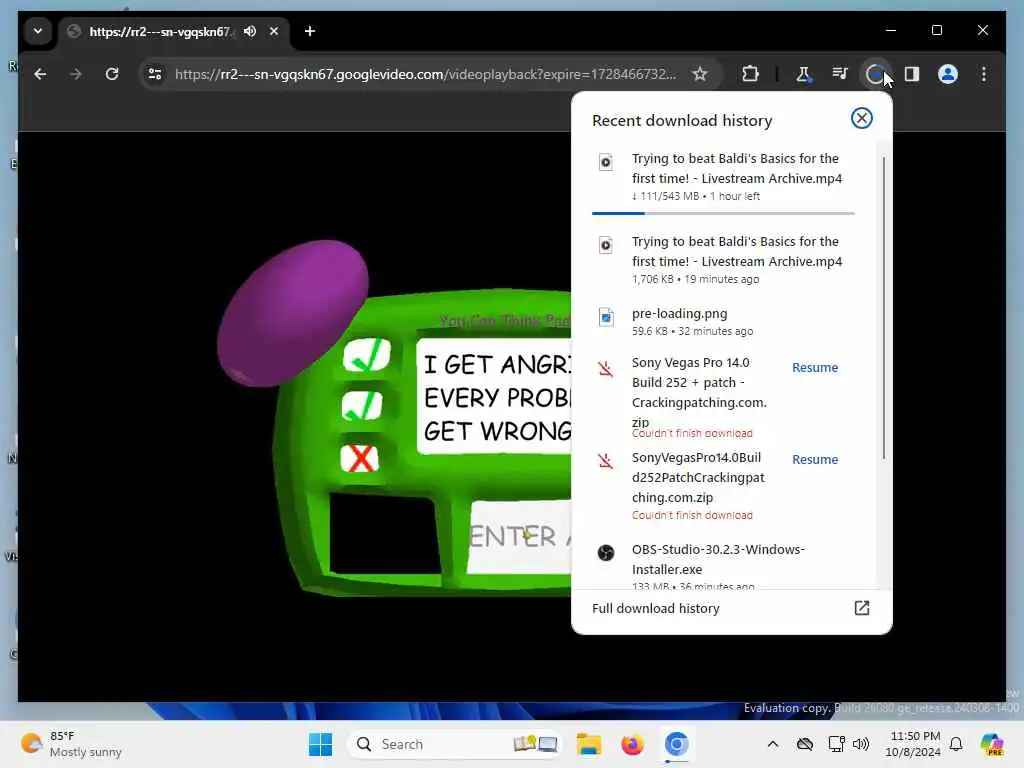
Task: Minimize the browser window
Action: click(891, 30)
